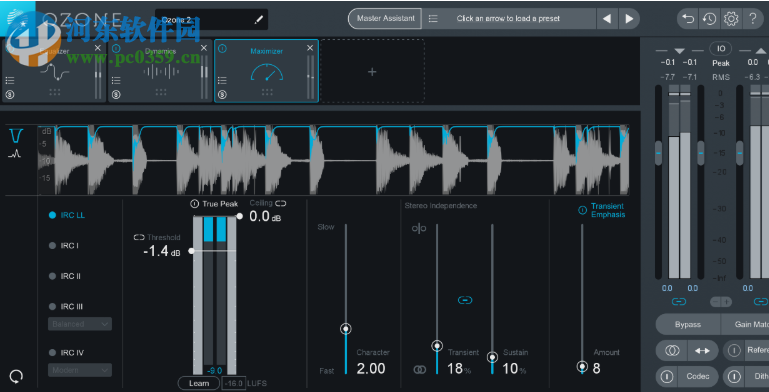769x392 pixels.
Task: Toggle Transient Emphasis power button
Action: 582,210
